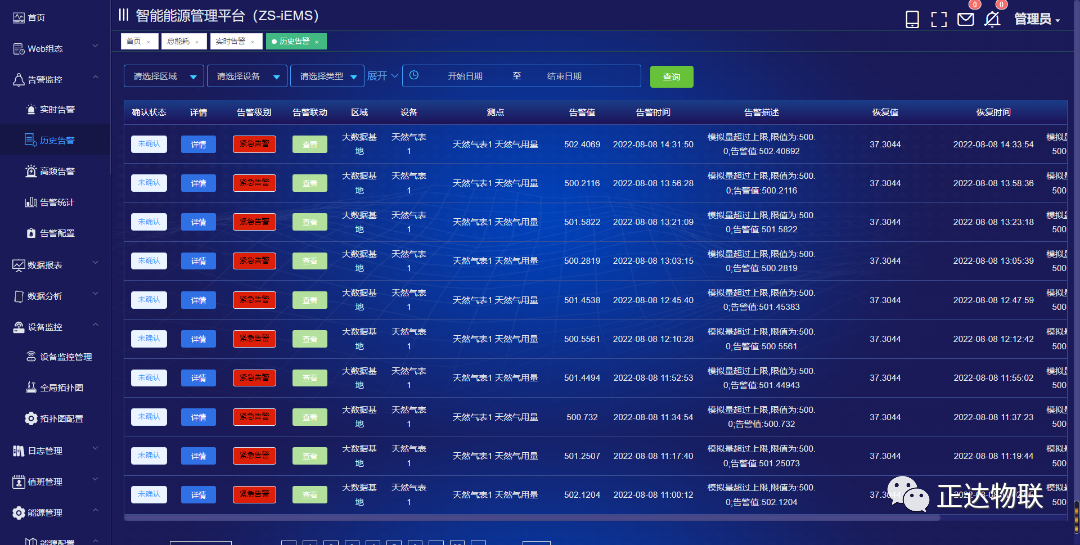Toggle fullscreen with the frame icon
Image resolution: width=1080 pixels, height=545 pixels.
point(939,19)
